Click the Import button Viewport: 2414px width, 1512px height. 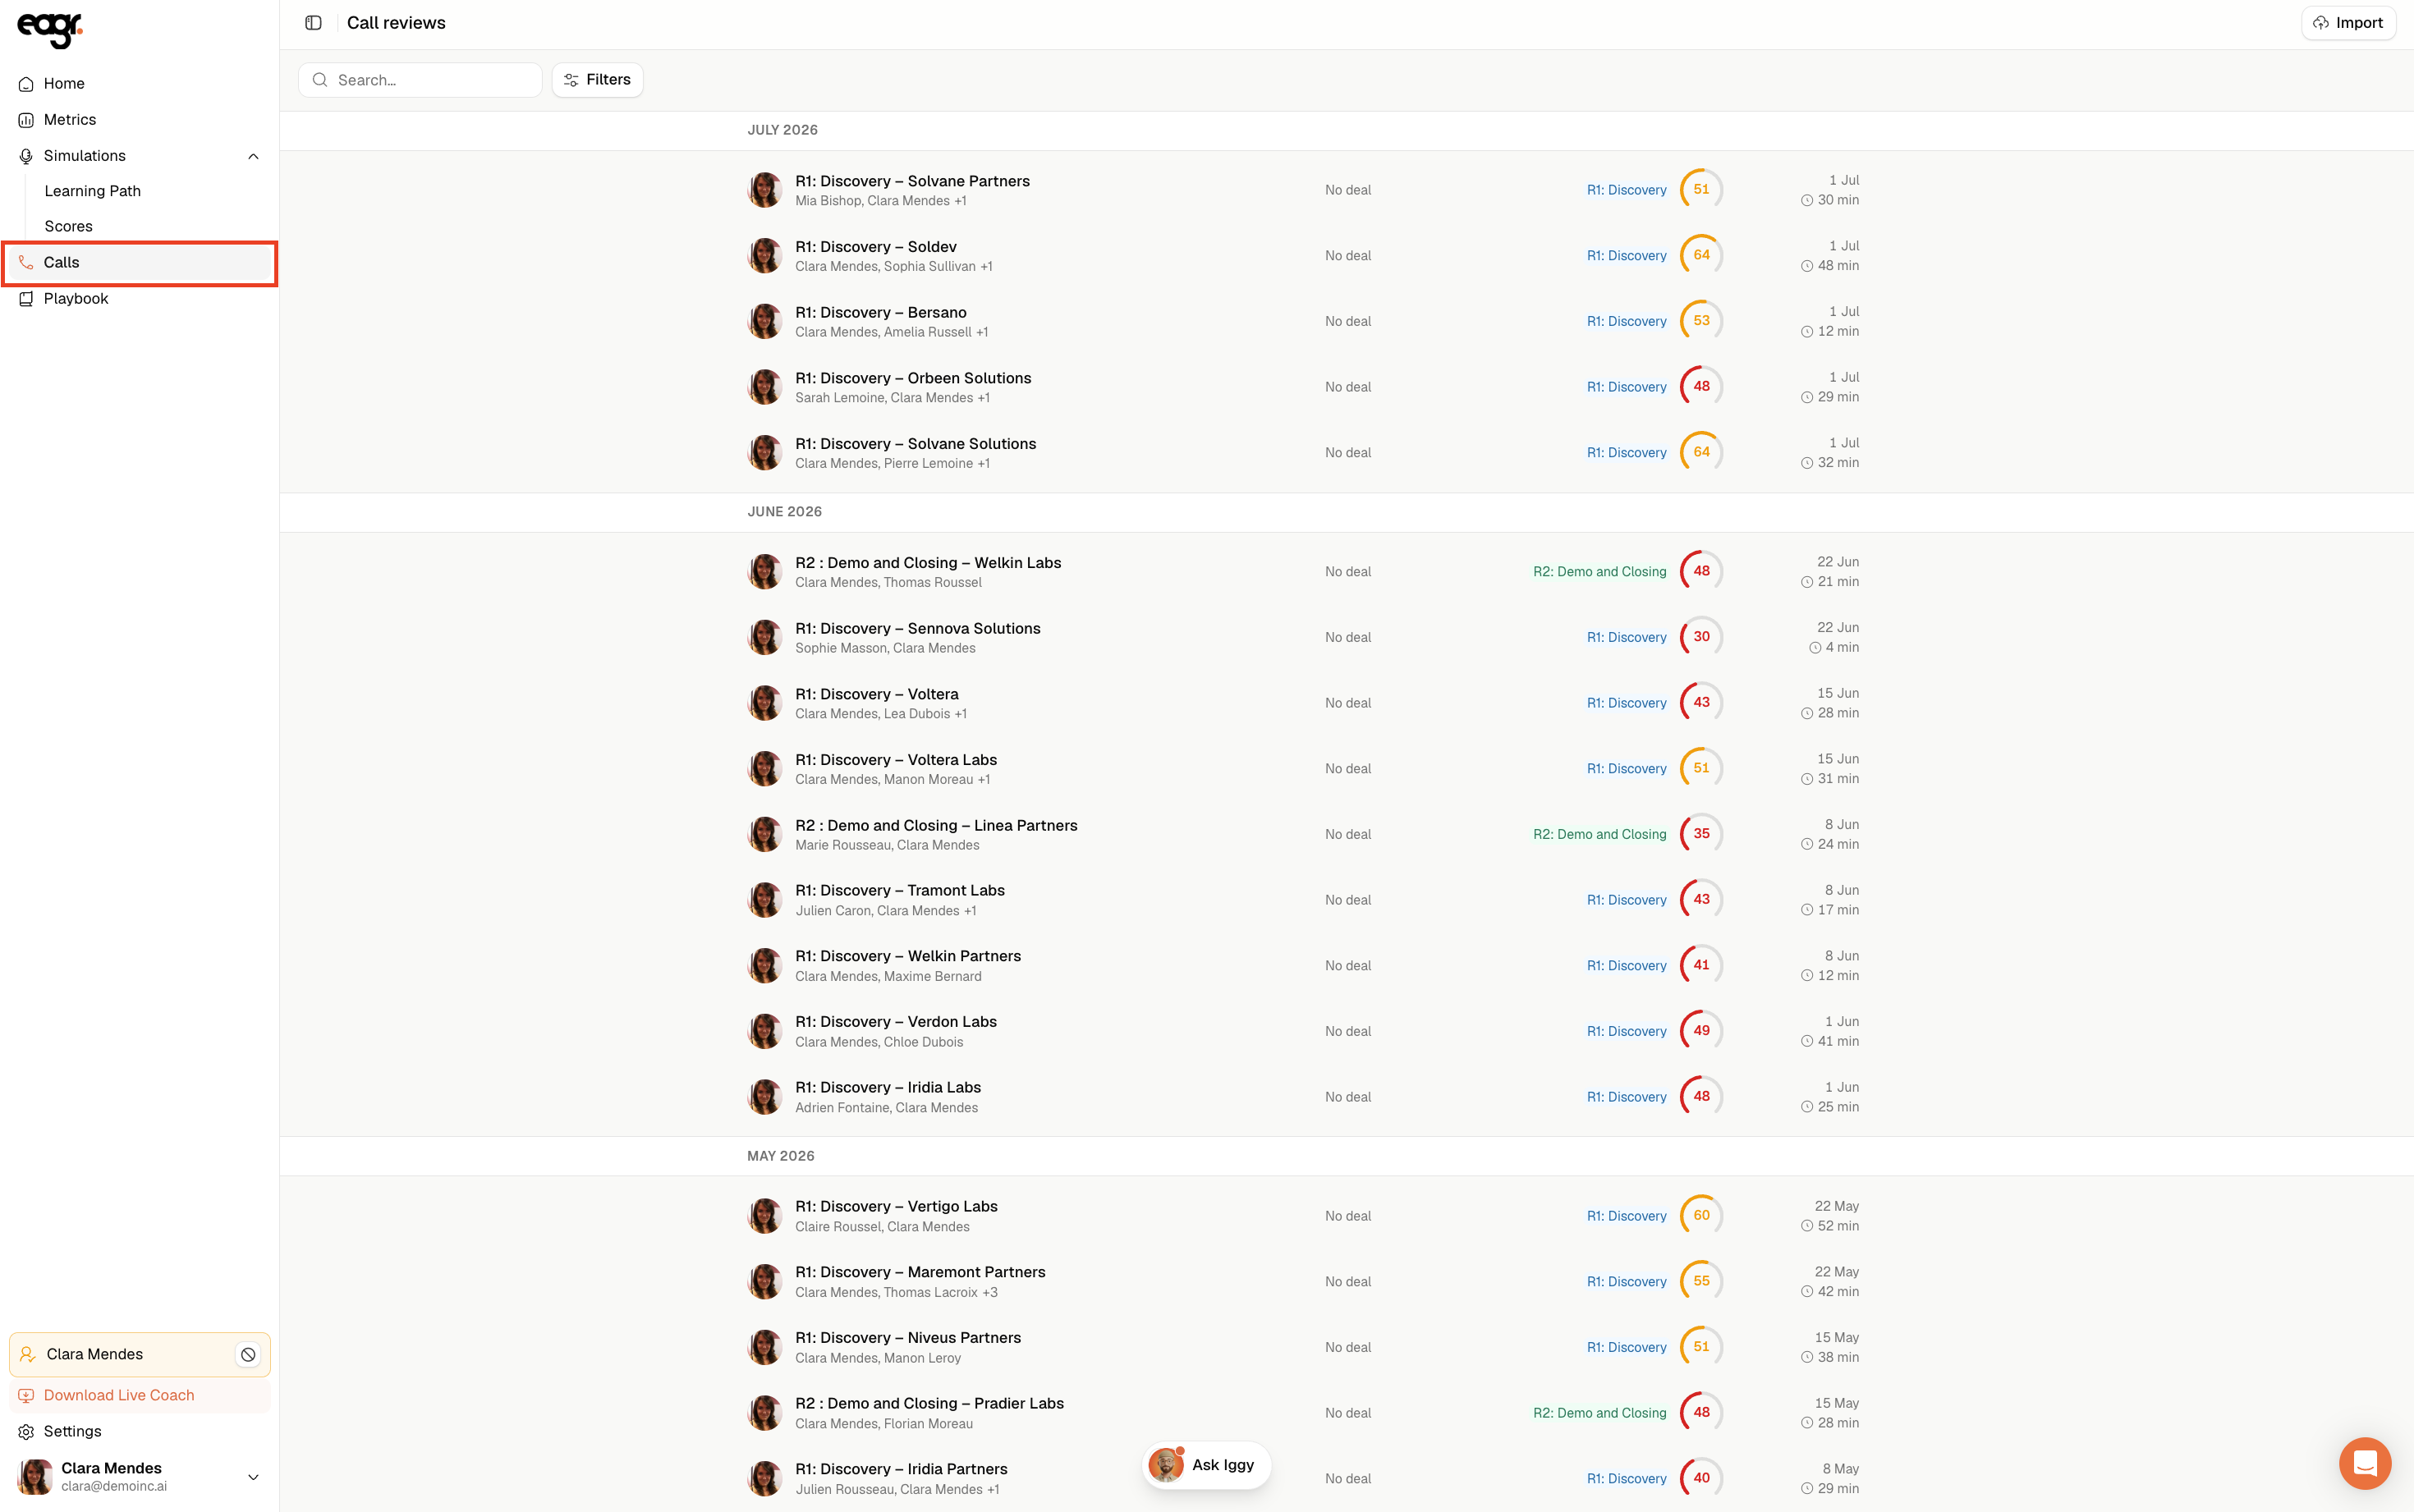[2348, 23]
